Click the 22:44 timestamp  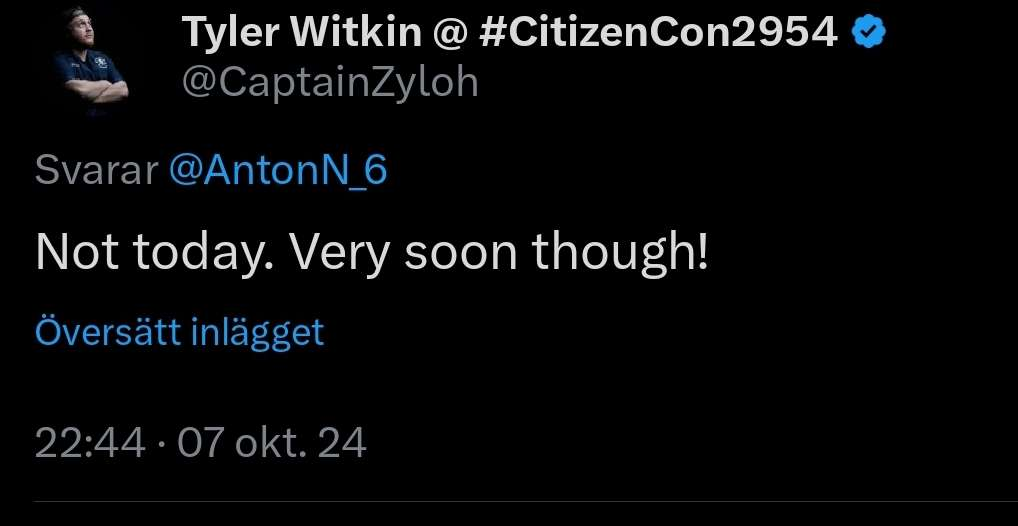click(90, 444)
